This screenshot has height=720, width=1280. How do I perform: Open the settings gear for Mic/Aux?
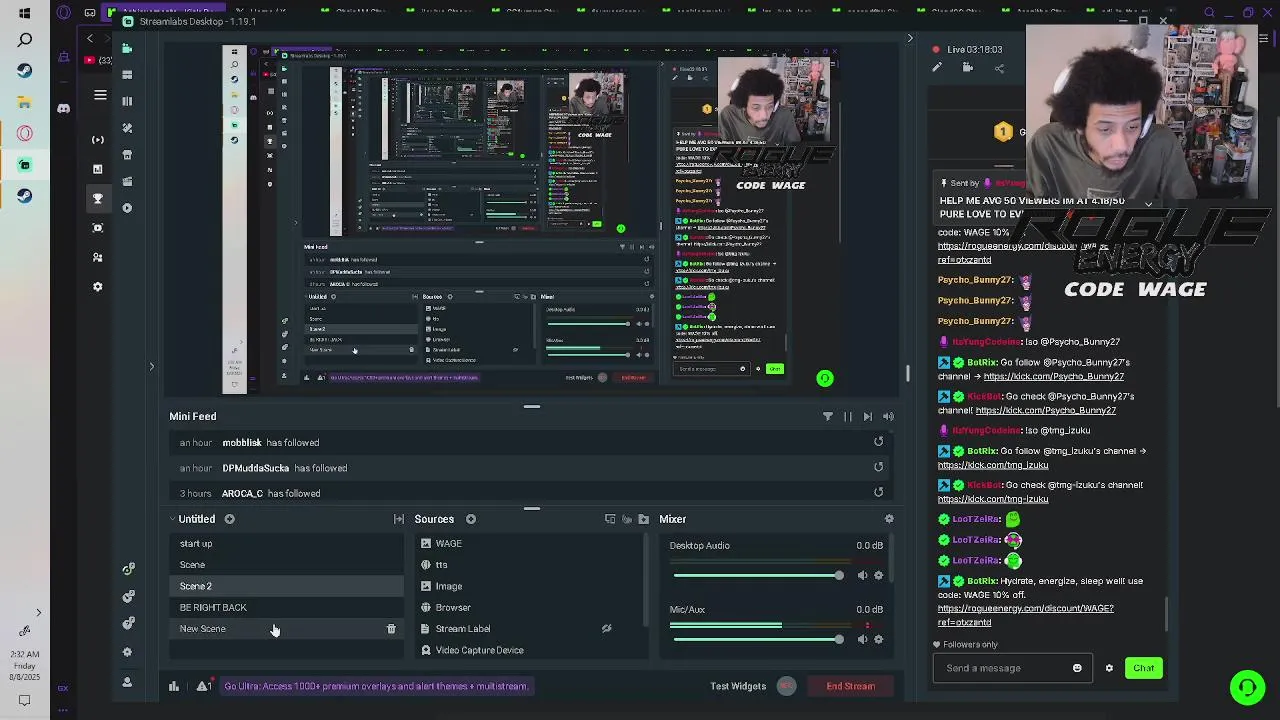[x=879, y=639]
